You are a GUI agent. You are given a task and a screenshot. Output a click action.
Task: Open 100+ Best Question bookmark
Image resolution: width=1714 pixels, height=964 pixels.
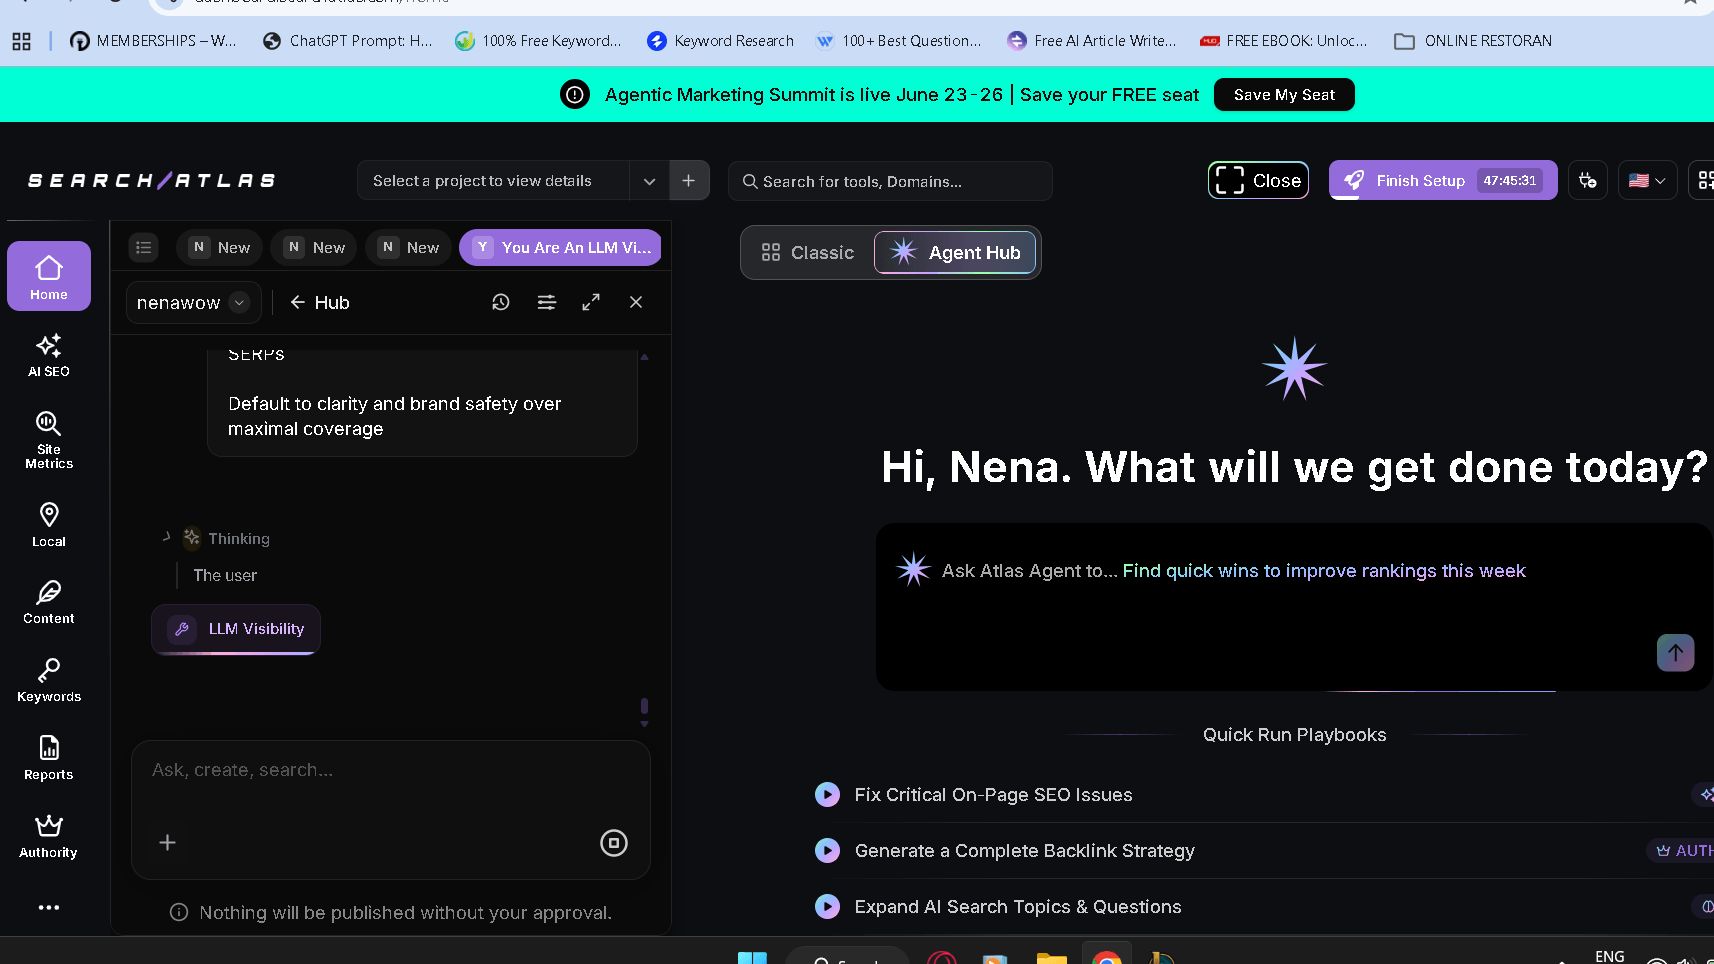point(899,41)
